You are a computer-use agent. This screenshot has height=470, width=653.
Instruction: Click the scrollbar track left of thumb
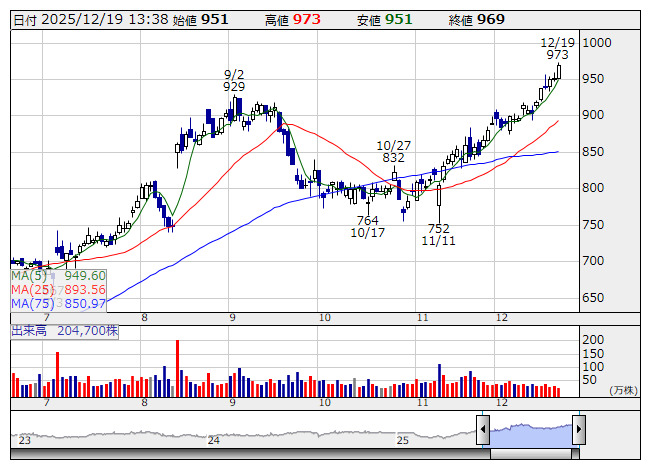[x=250, y=454]
